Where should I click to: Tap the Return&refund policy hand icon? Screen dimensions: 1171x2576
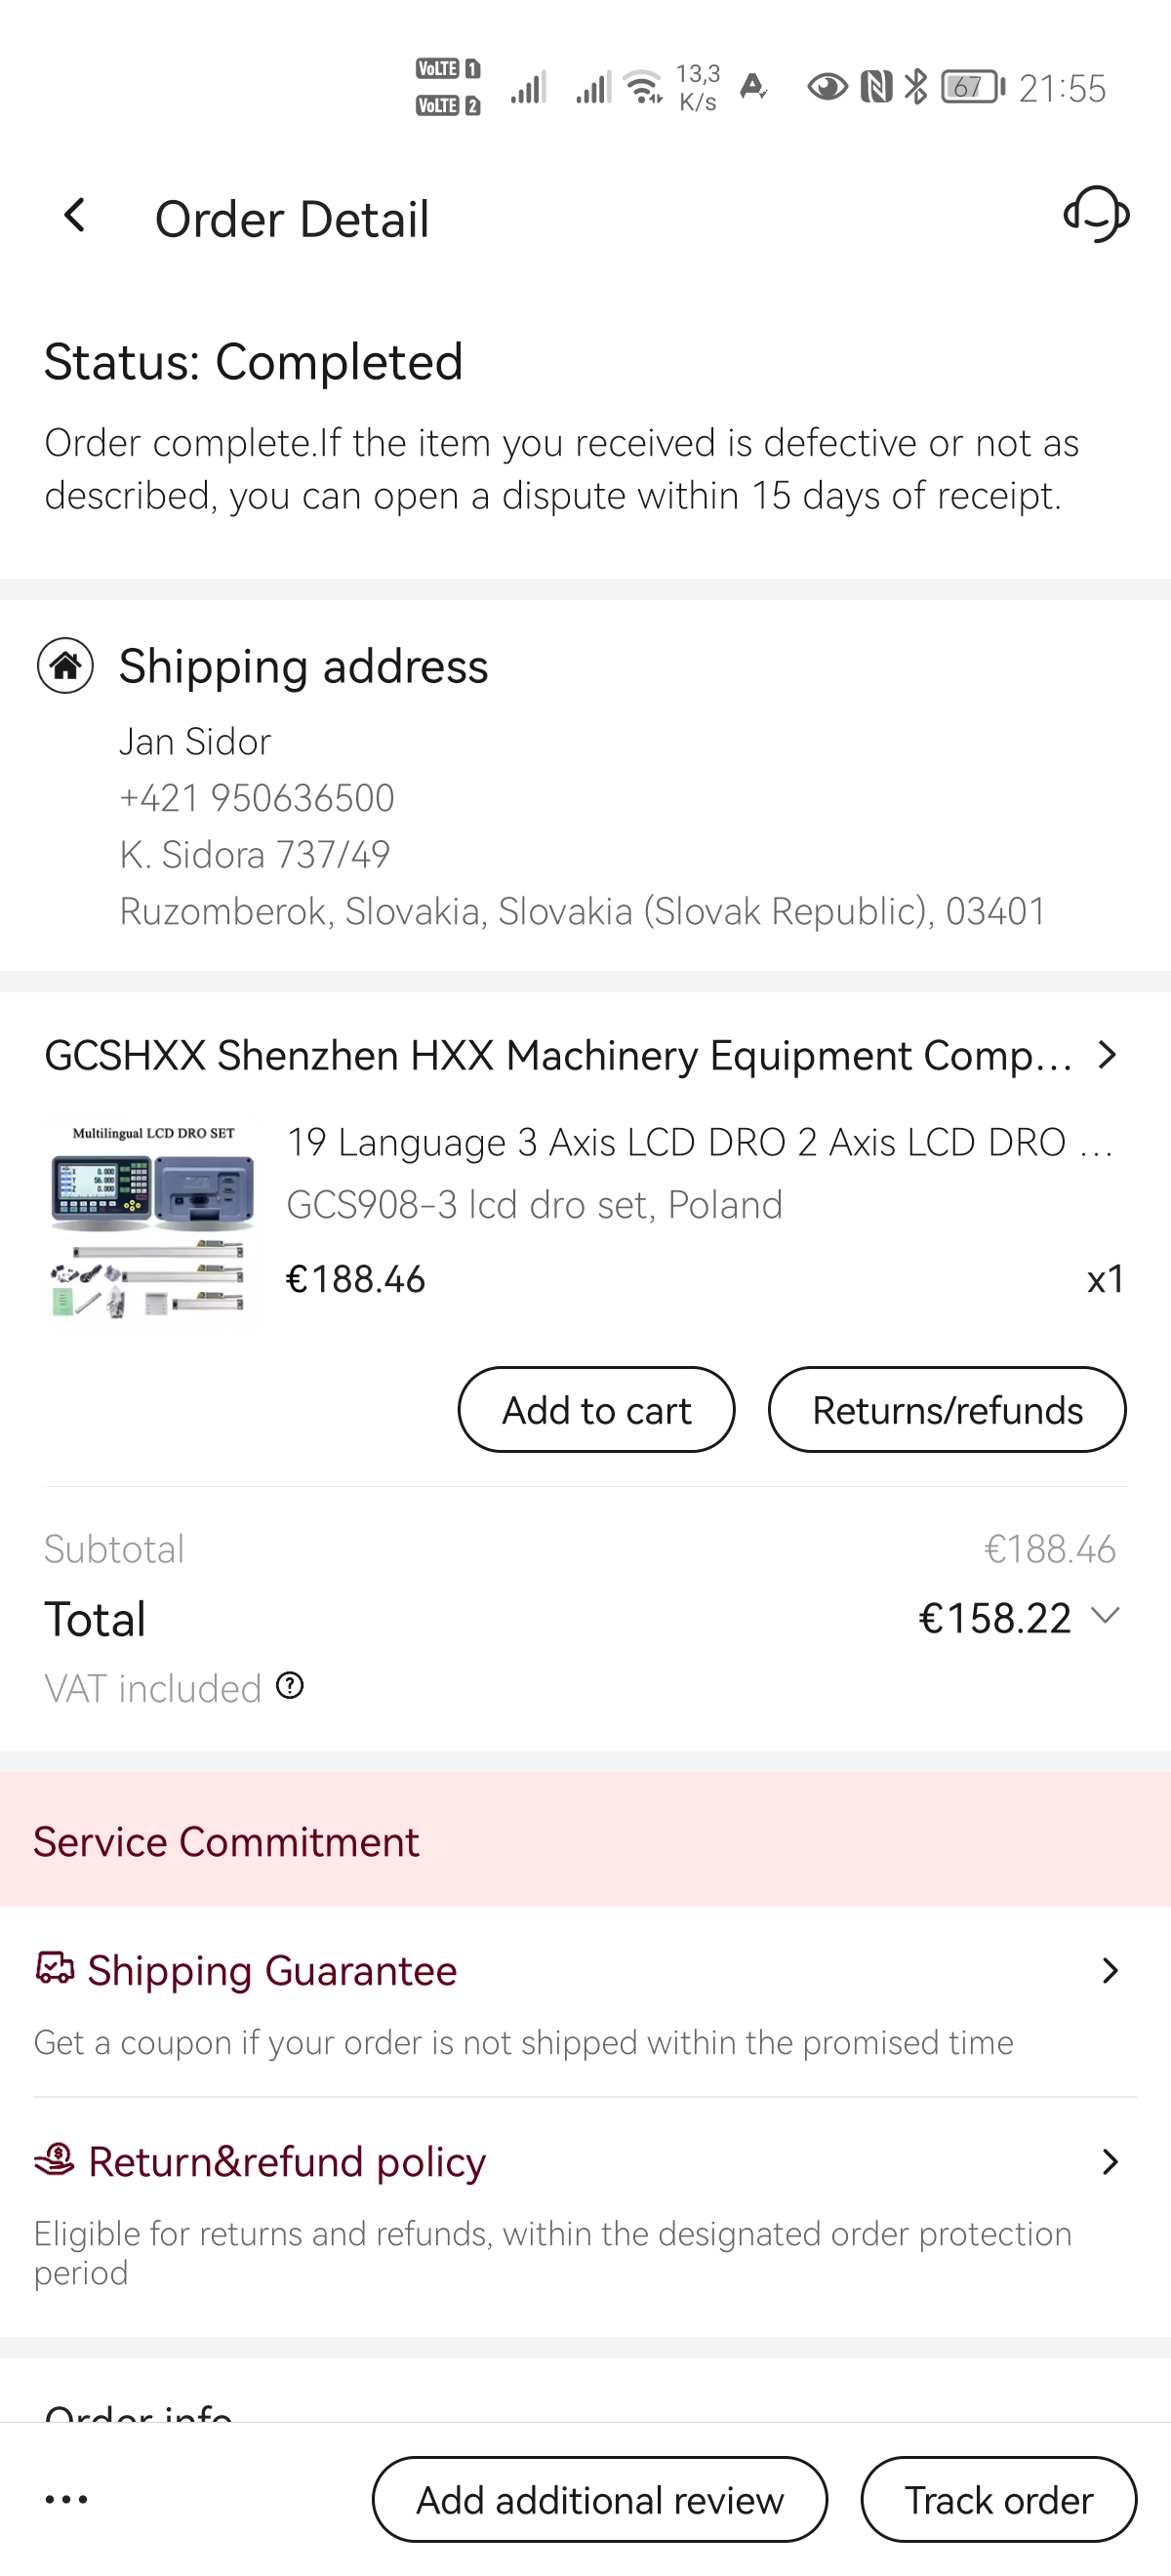pos(55,2160)
